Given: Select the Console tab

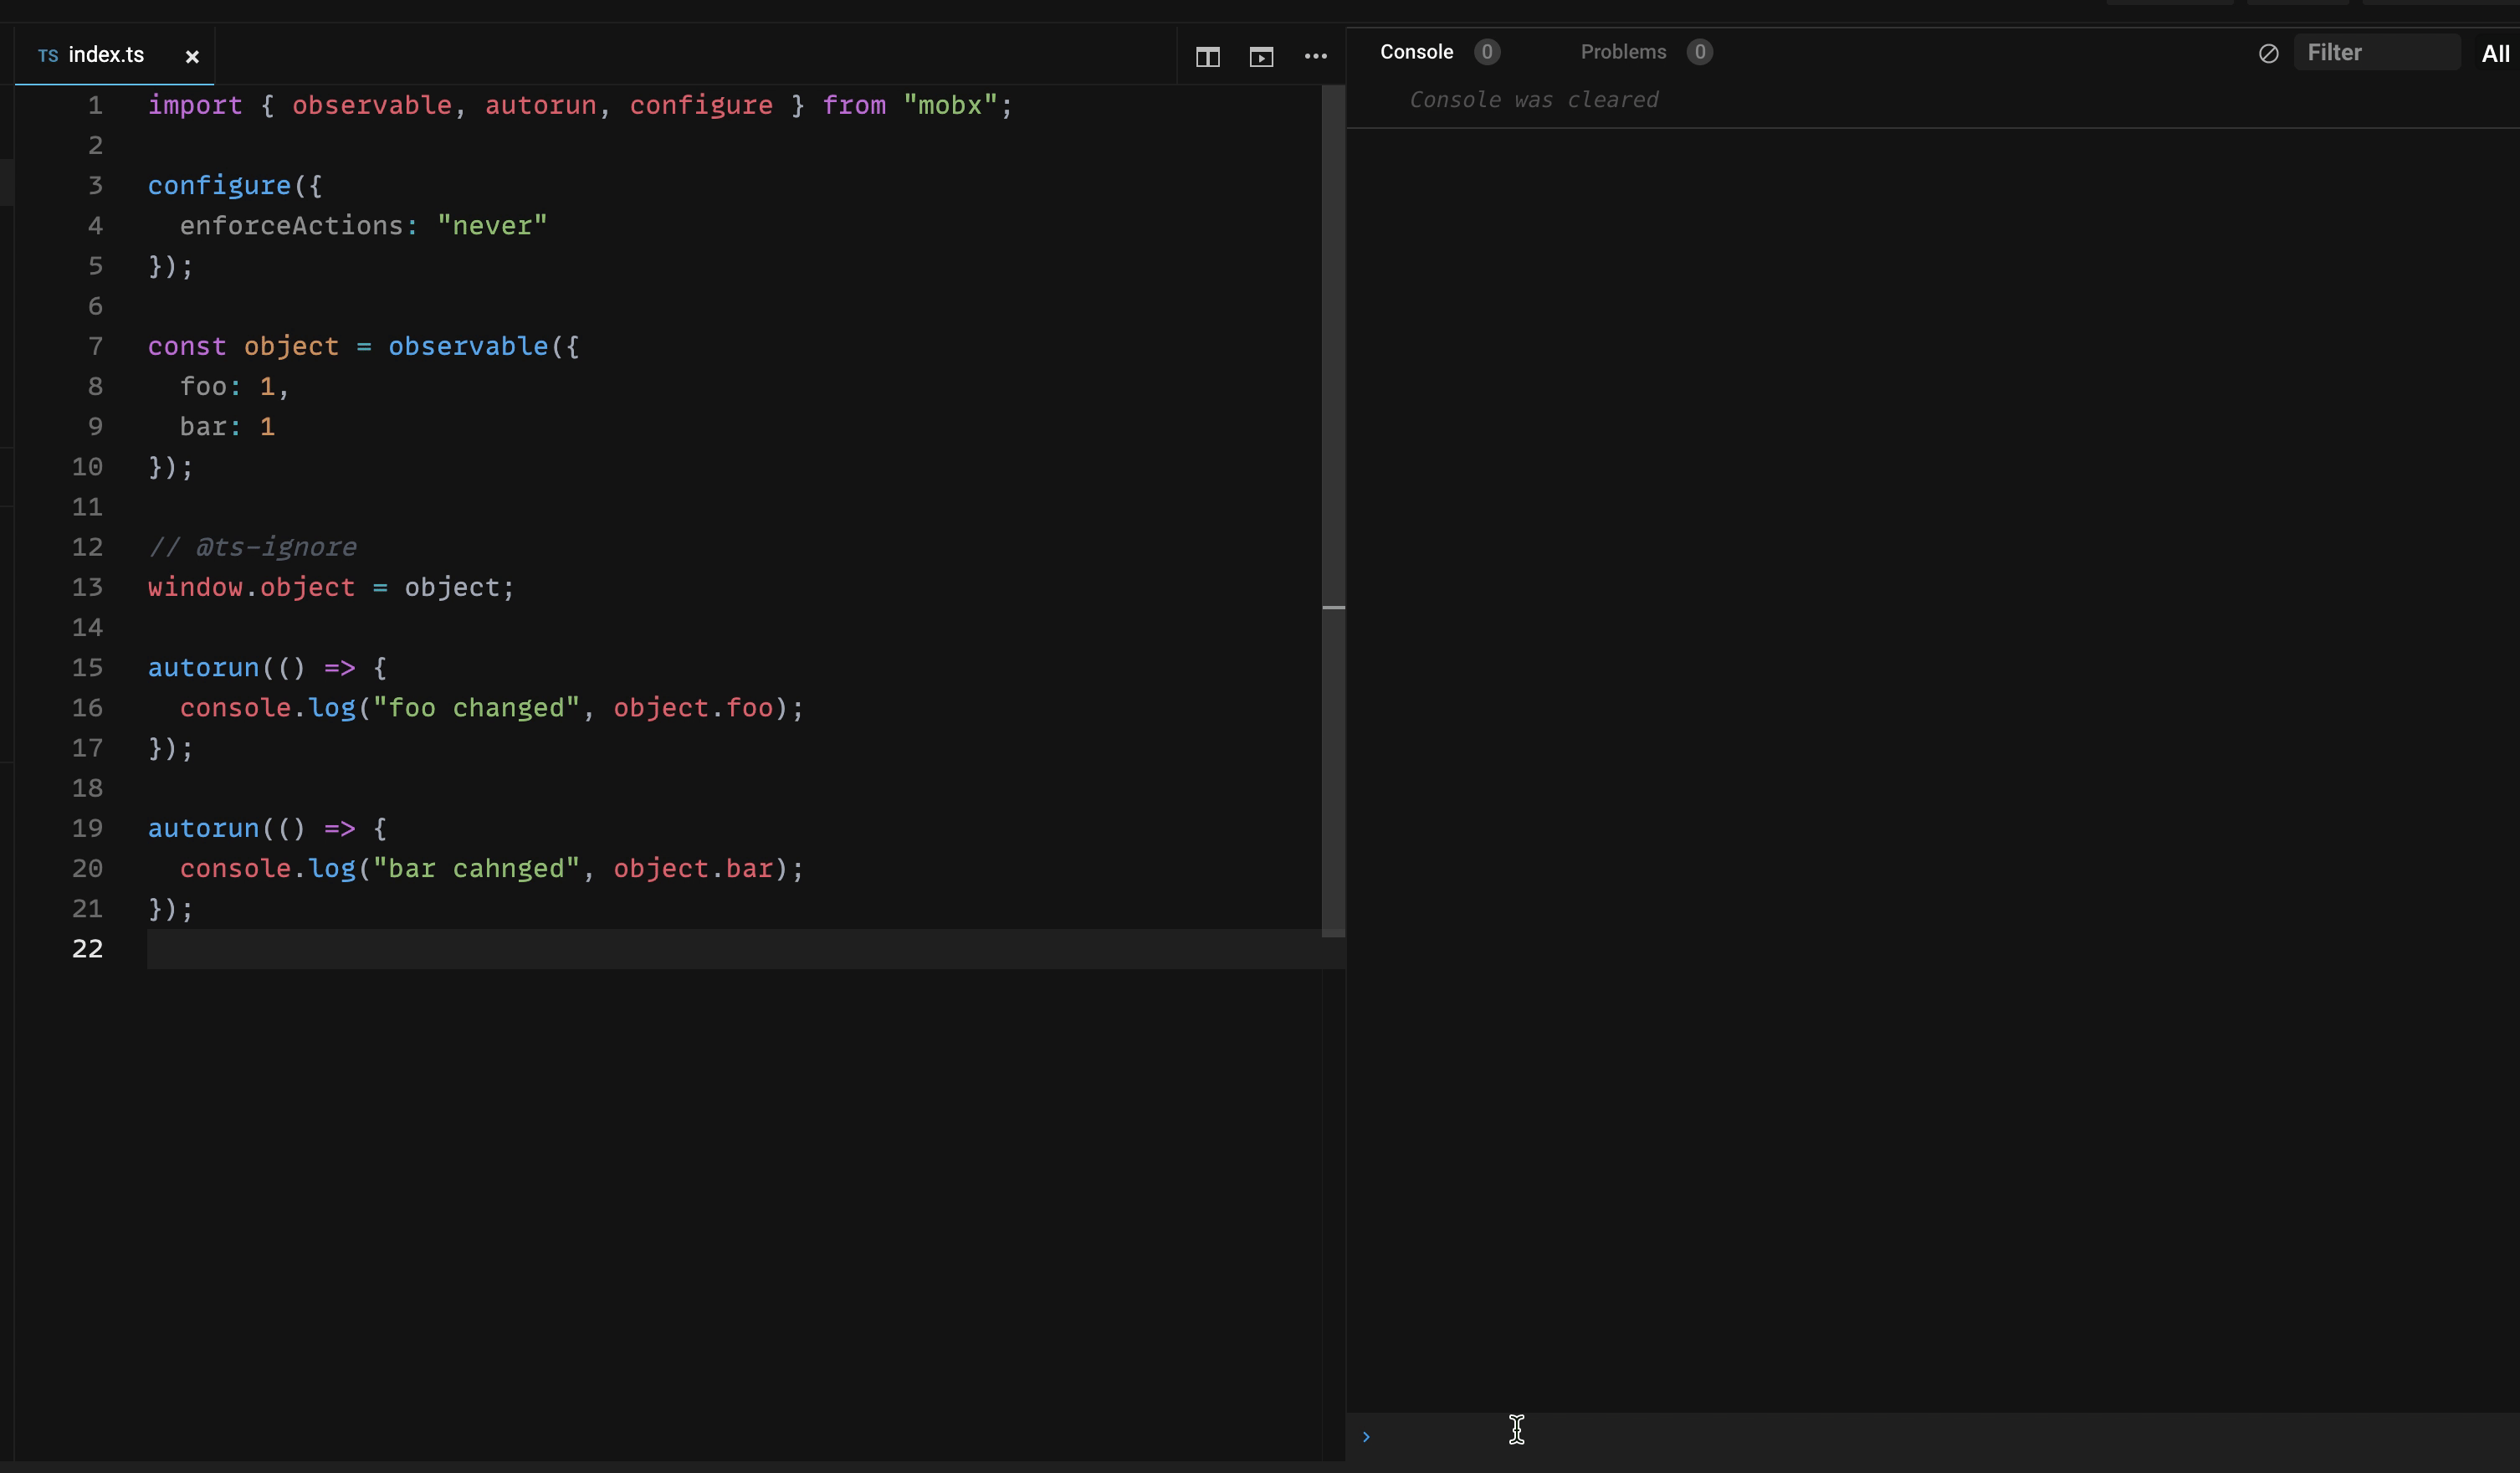Looking at the screenshot, I should click(x=1416, y=52).
